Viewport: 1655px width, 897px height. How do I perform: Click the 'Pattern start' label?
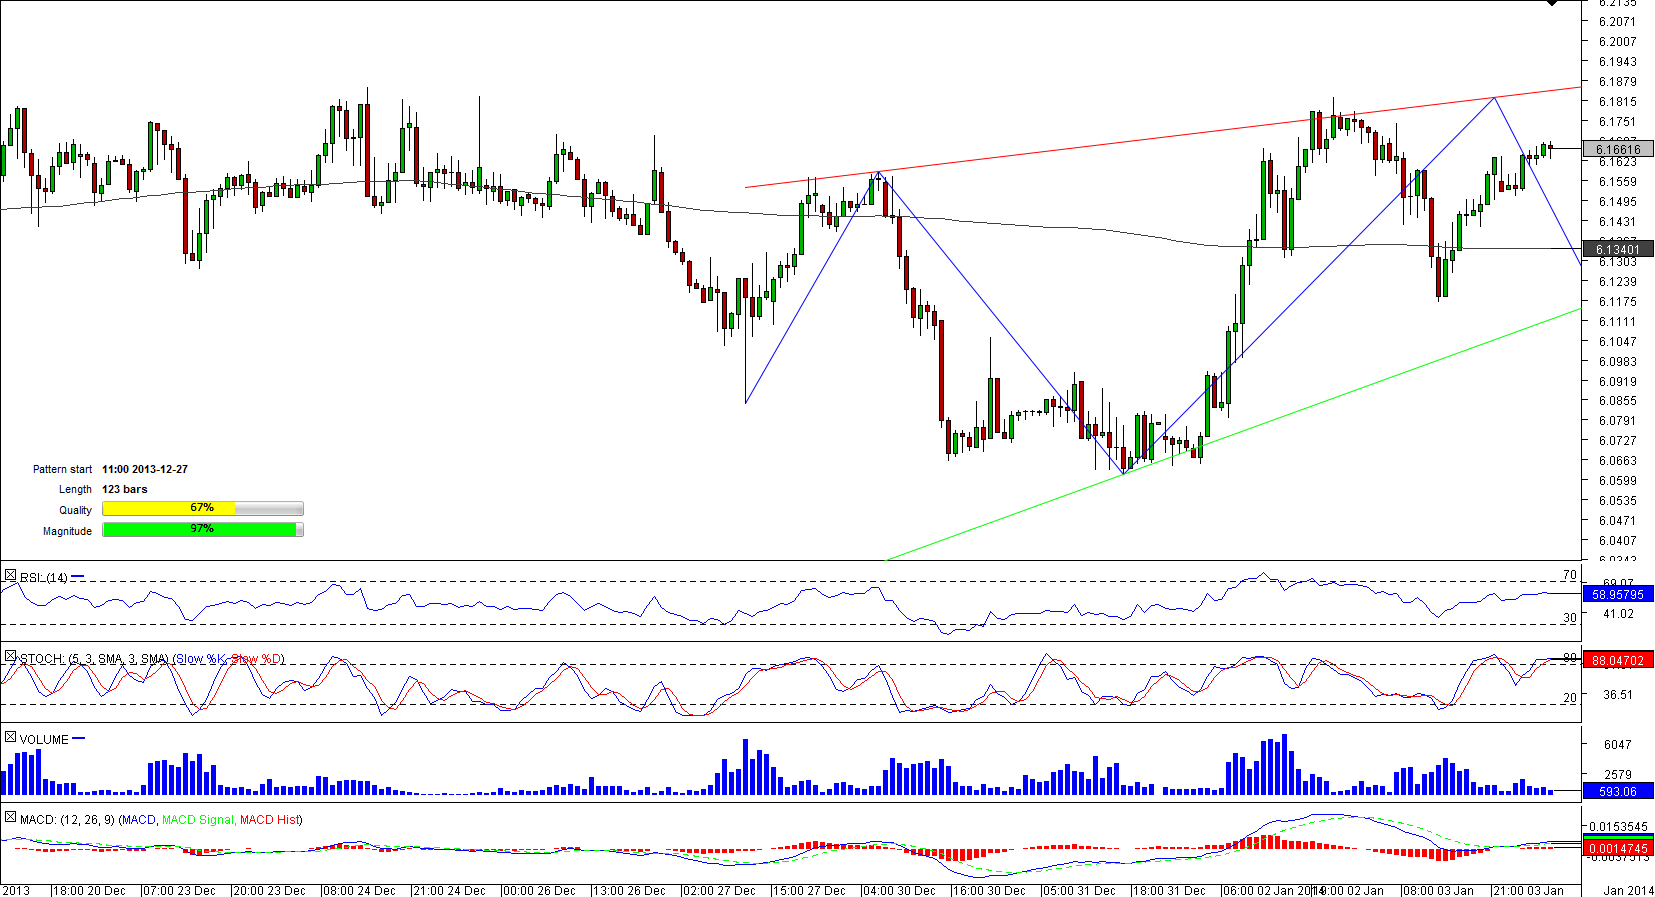(x=62, y=469)
